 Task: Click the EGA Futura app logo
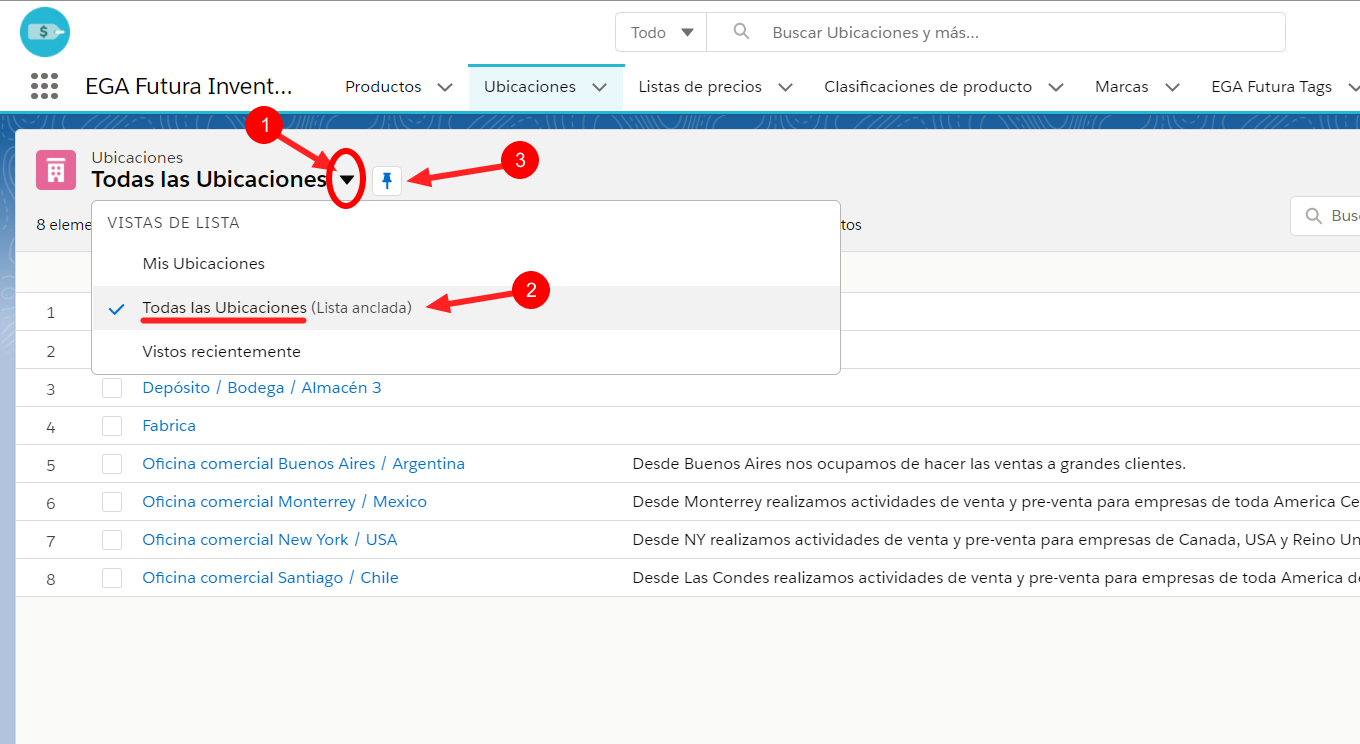[44, 32]
